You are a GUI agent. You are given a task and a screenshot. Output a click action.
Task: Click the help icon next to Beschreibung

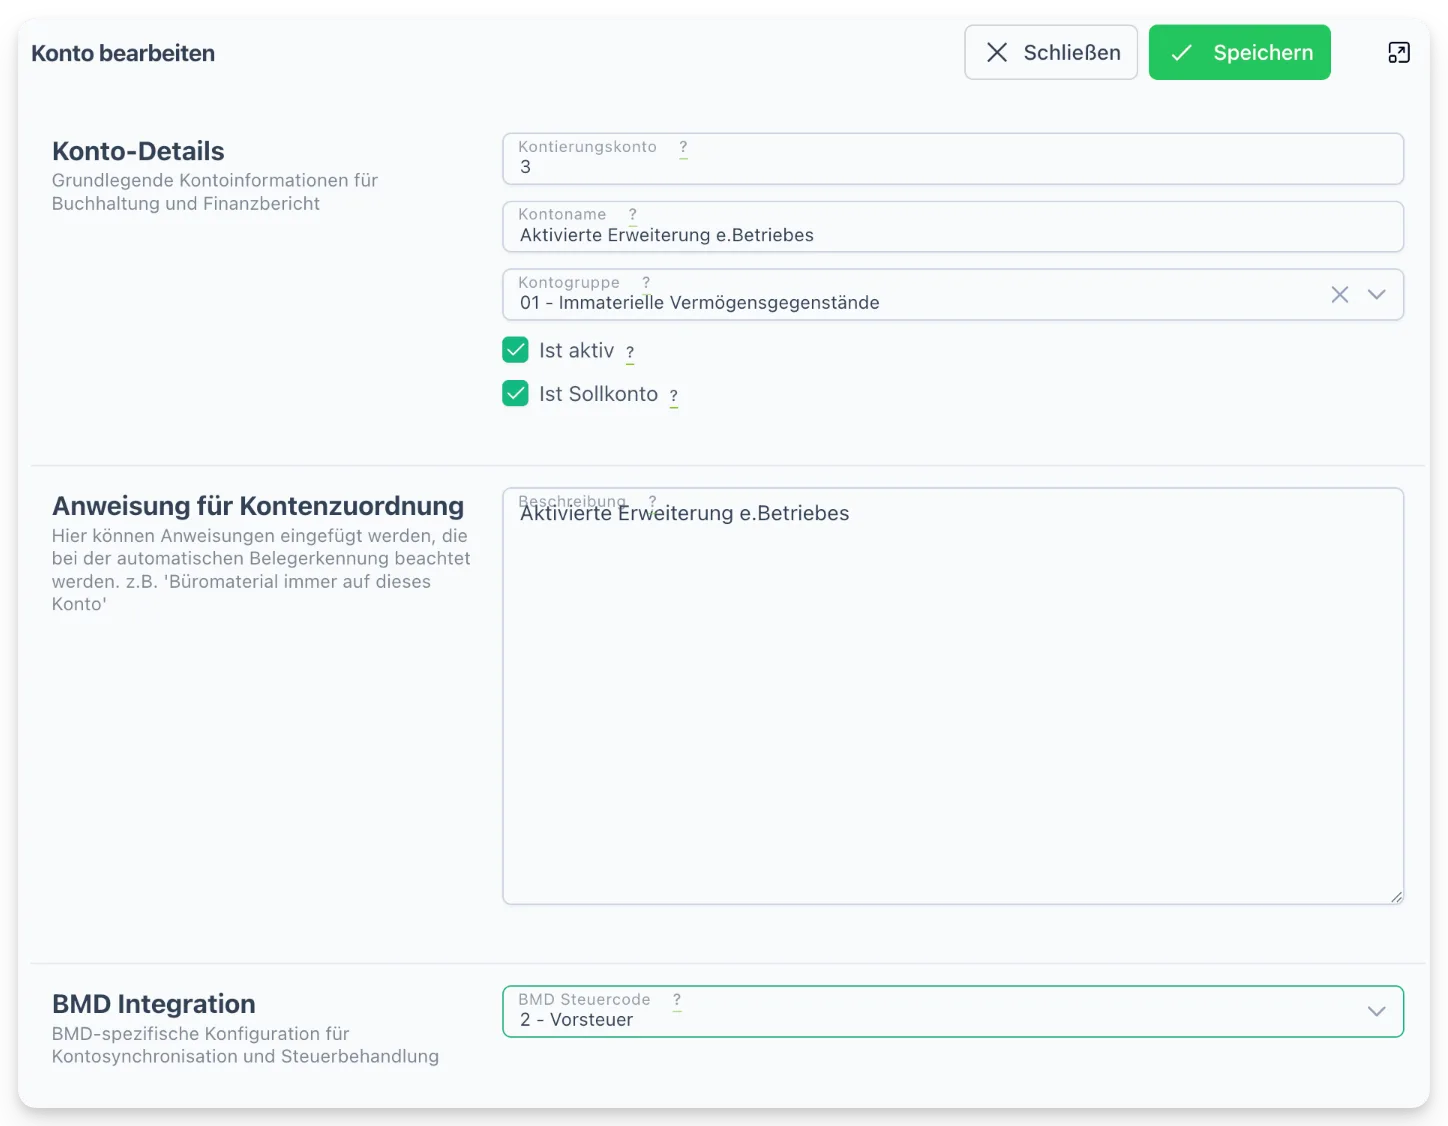tap(653, 501)
